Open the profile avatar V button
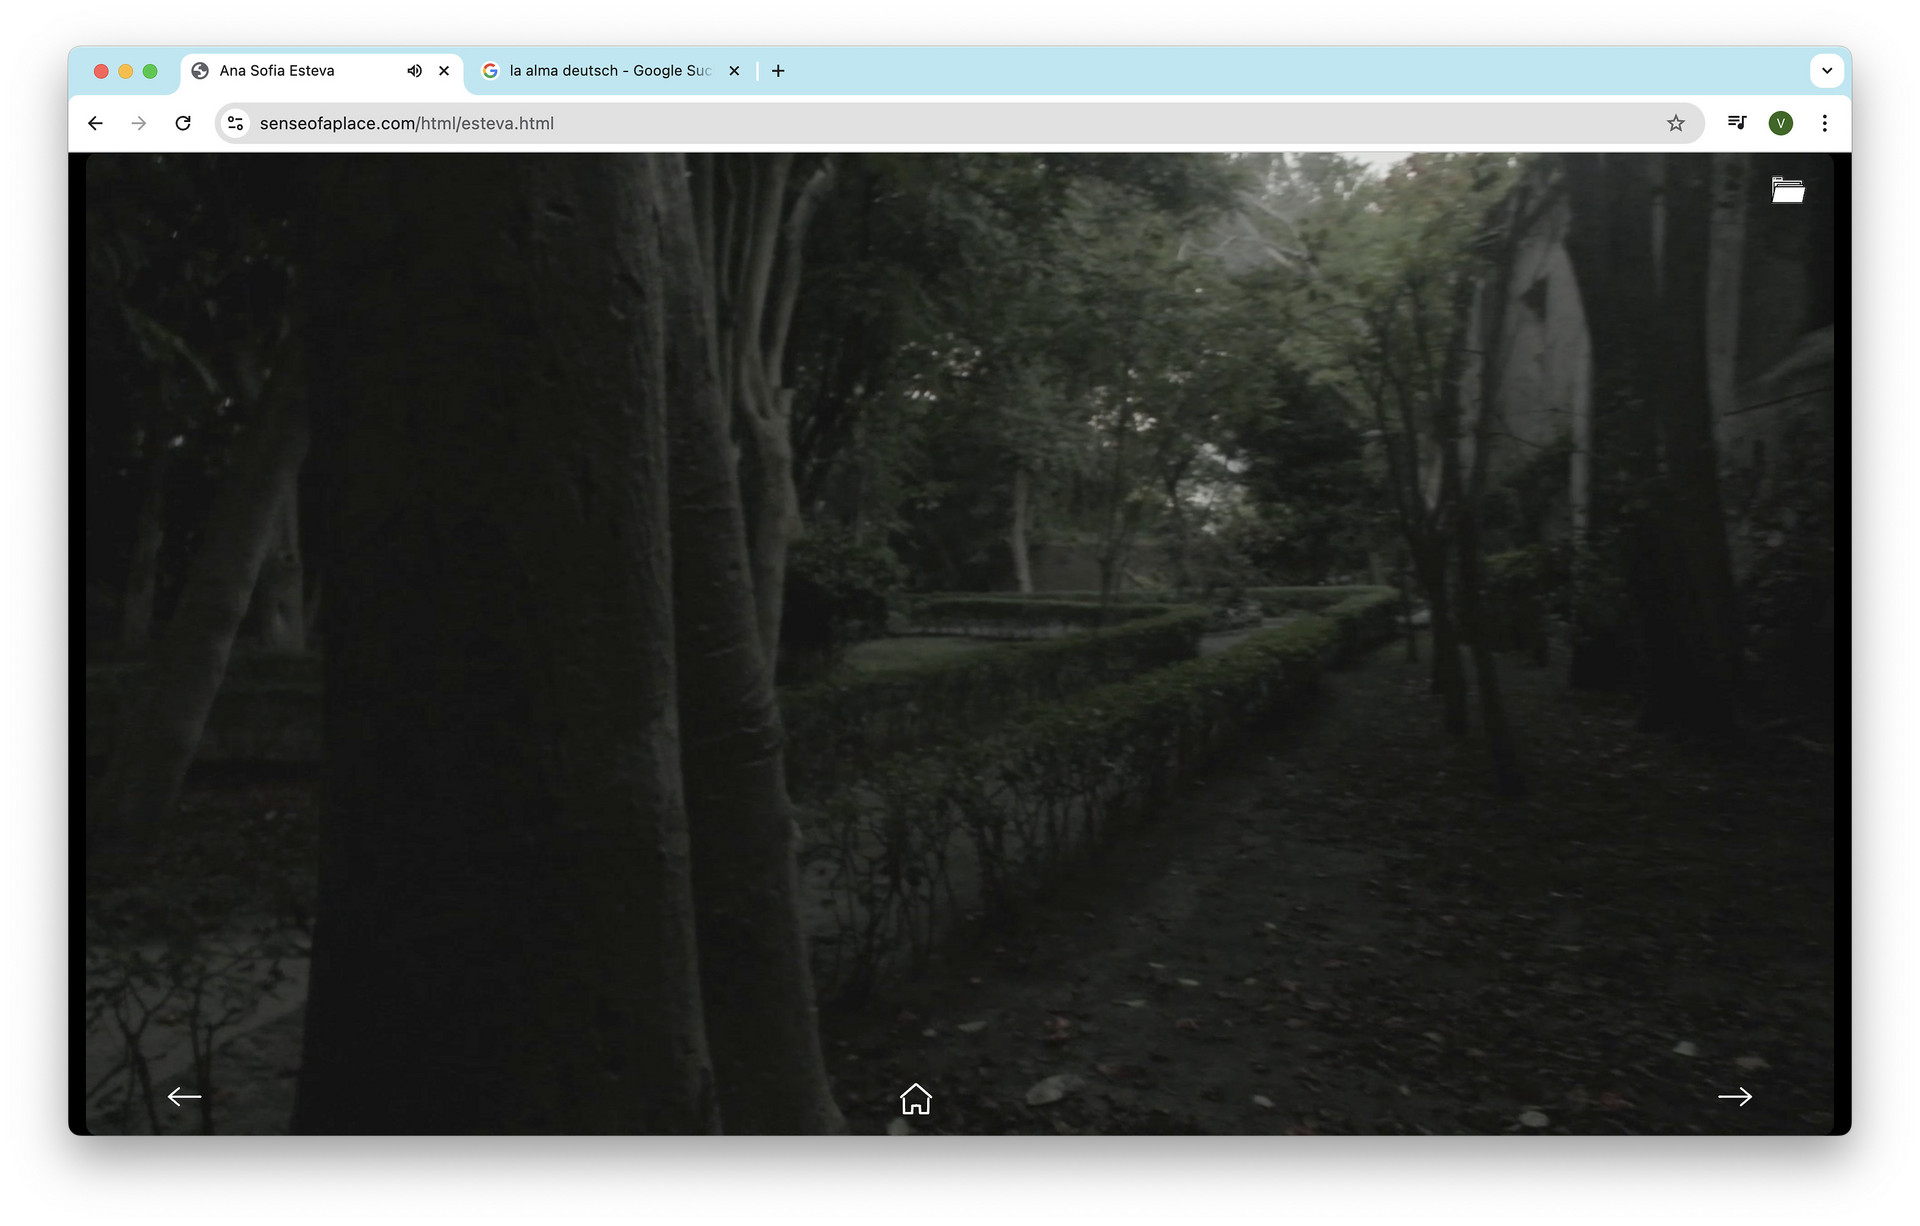 pyautogui.click(x=1780, y=123)
